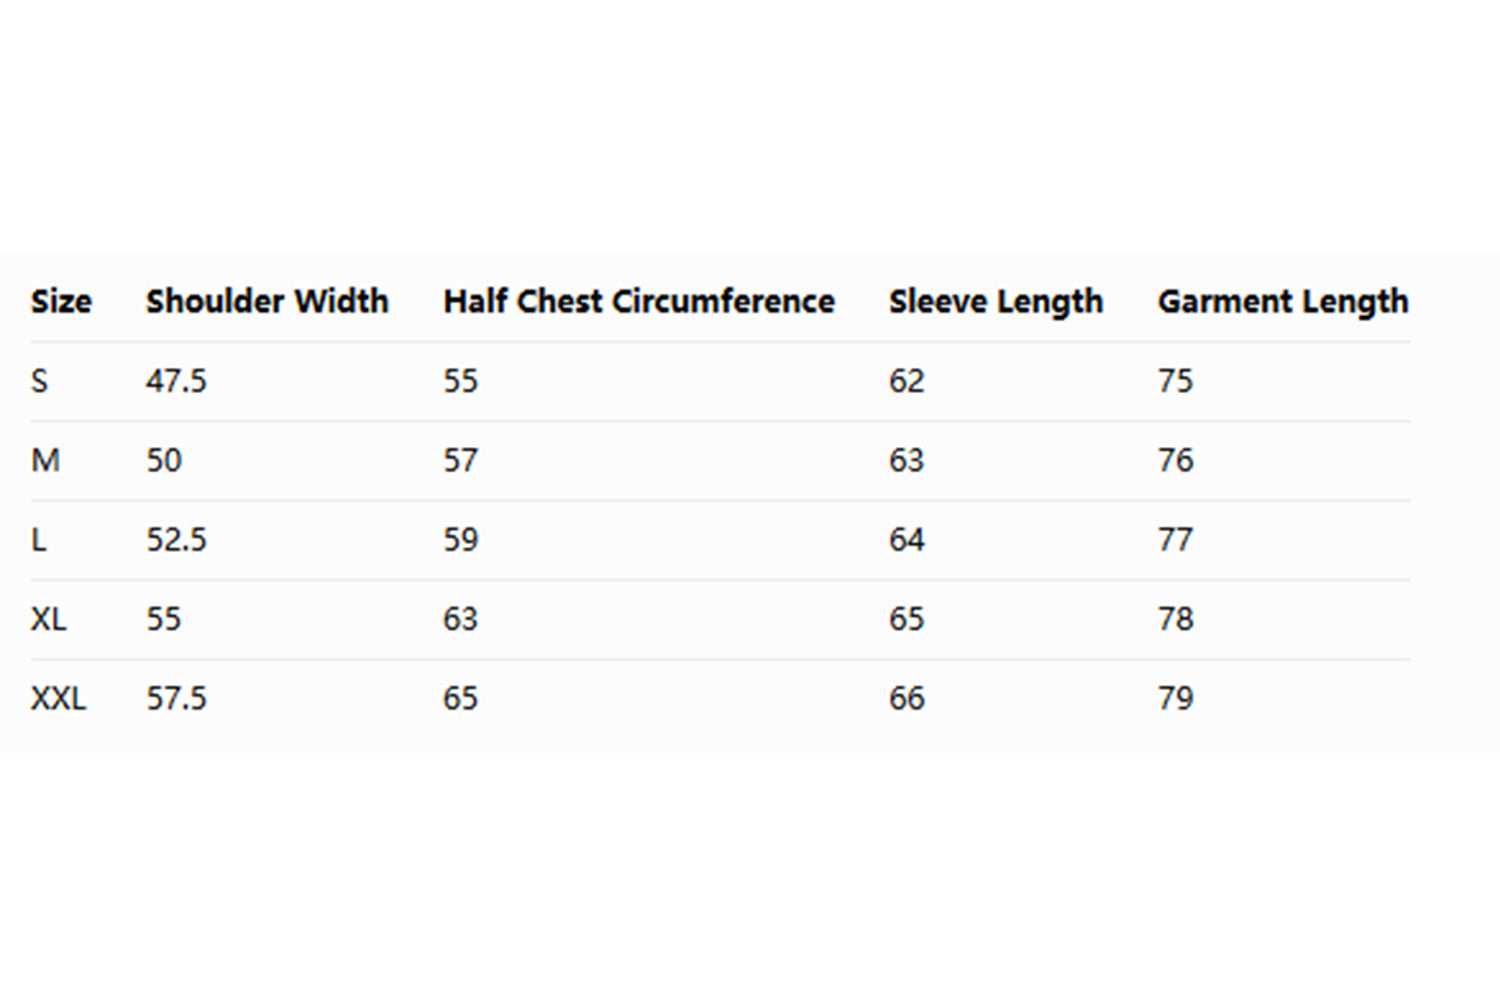Select the XXL size row label
1500x1004 pixels.
(58, 698)
